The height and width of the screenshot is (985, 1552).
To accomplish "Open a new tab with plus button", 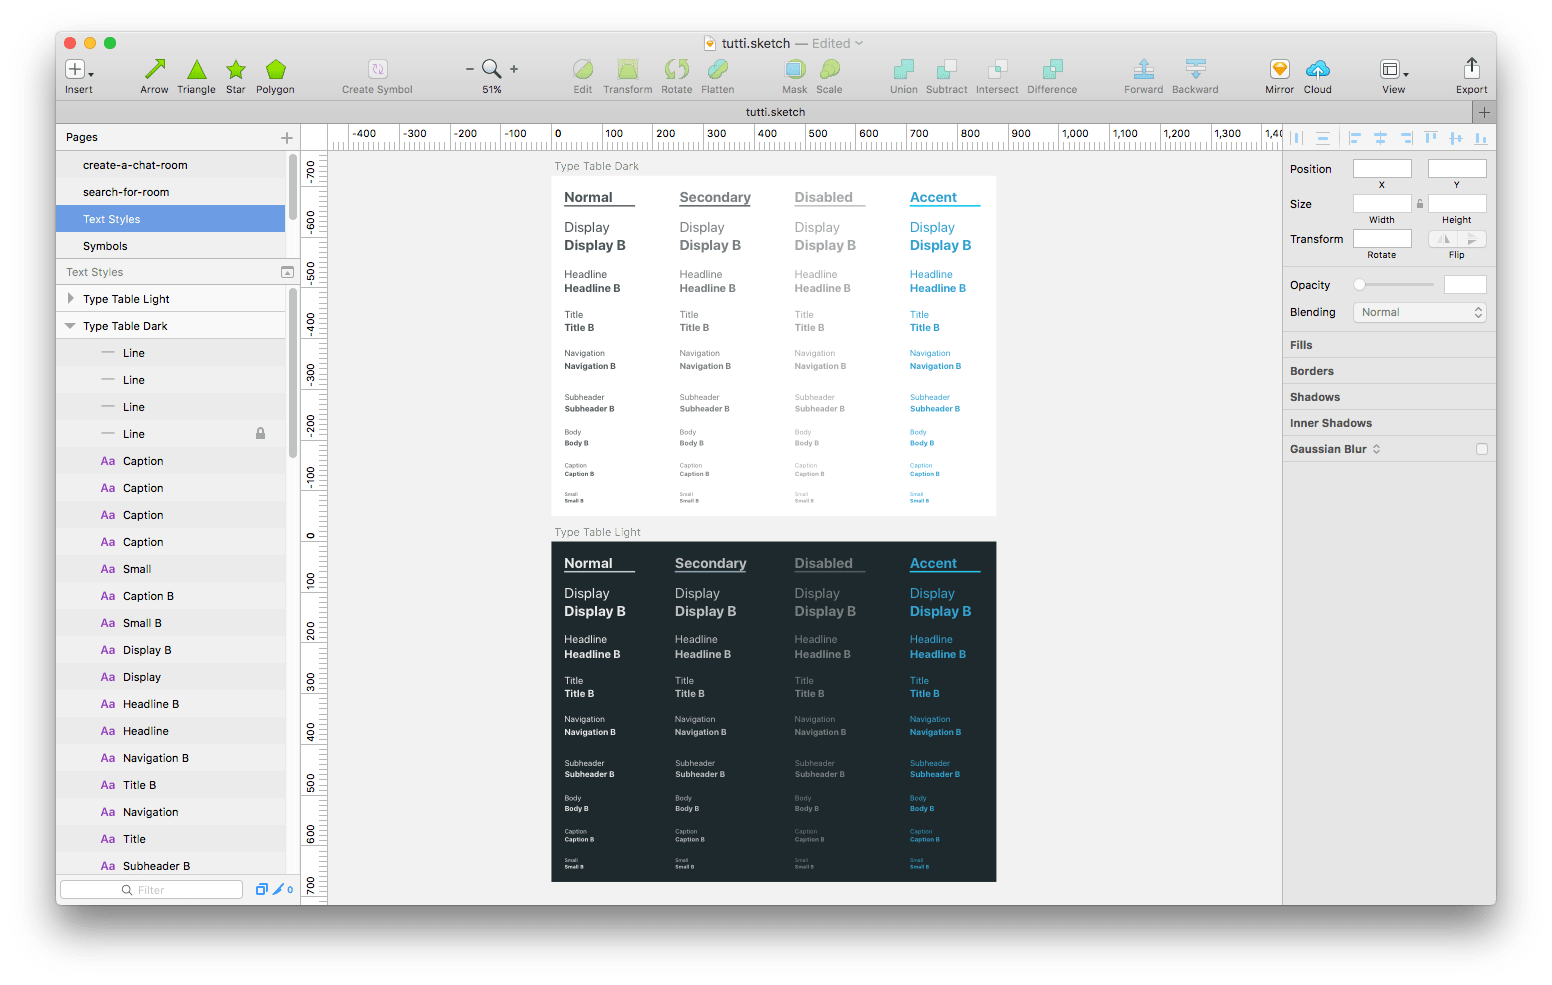I will pyautogui.click(x=1484, y=112).
